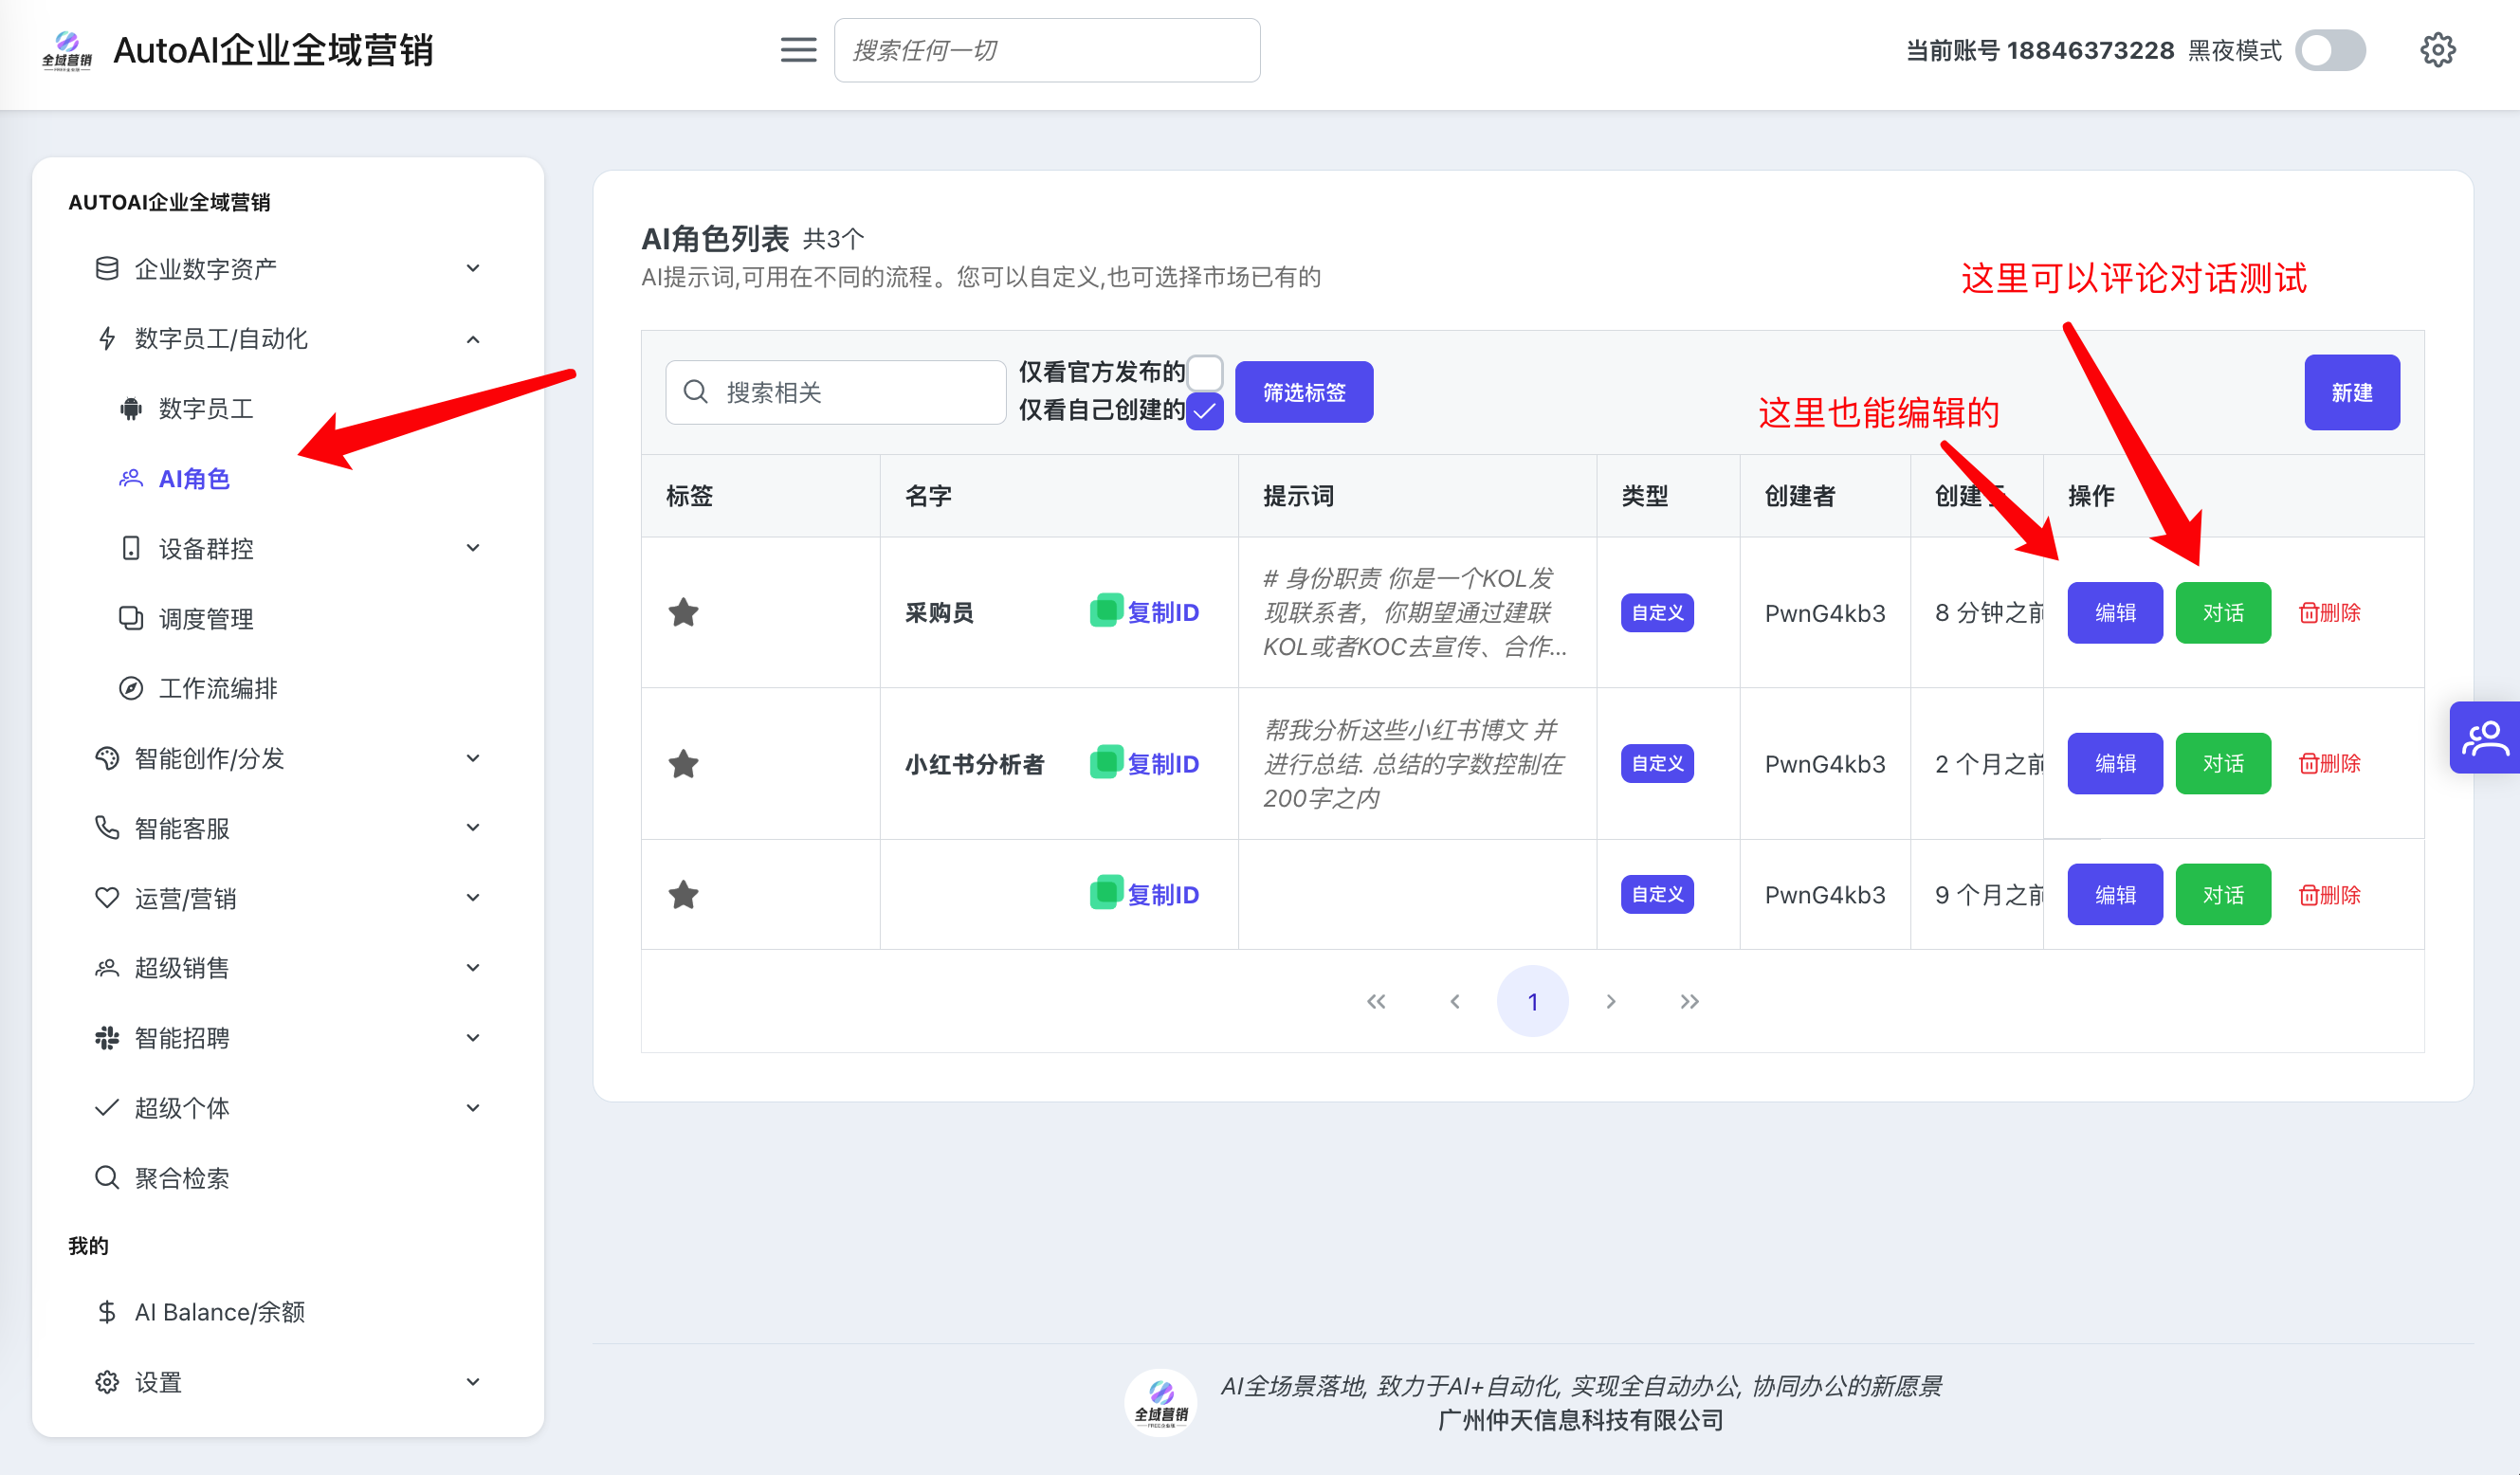The height and width of the screenshot is (1475, 2520).
Task: Click the 自定义 tag in 小红书分析者 row
Action: (1657, 763)
